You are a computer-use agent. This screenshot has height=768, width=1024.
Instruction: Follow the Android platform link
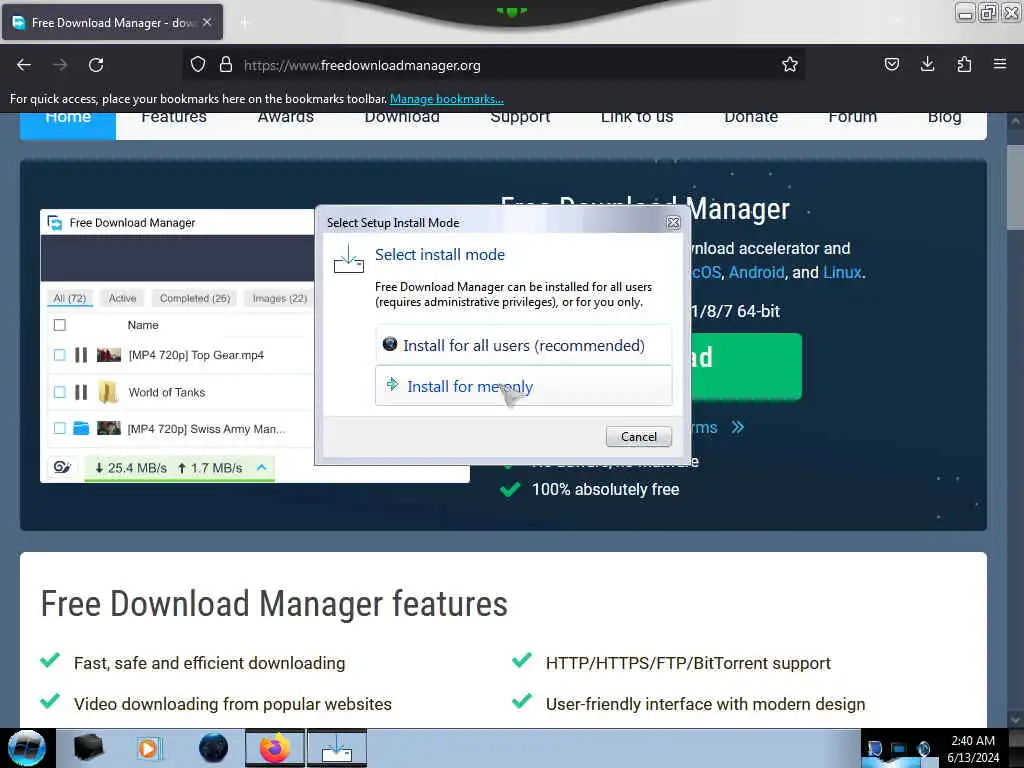756,272
